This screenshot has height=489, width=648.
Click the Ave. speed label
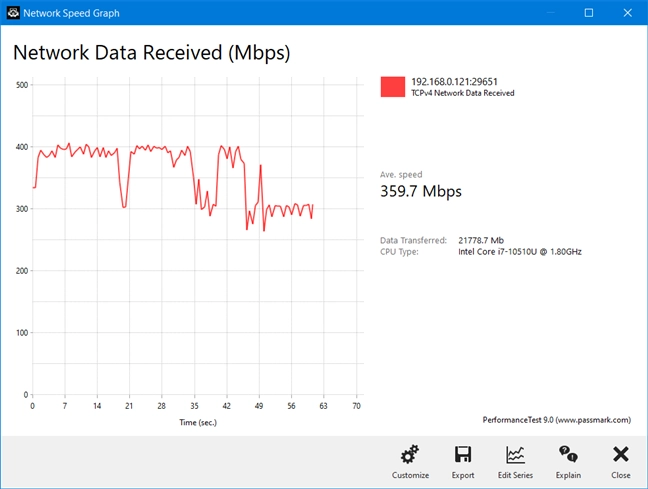pyautogui.click(x=401, y=174)
